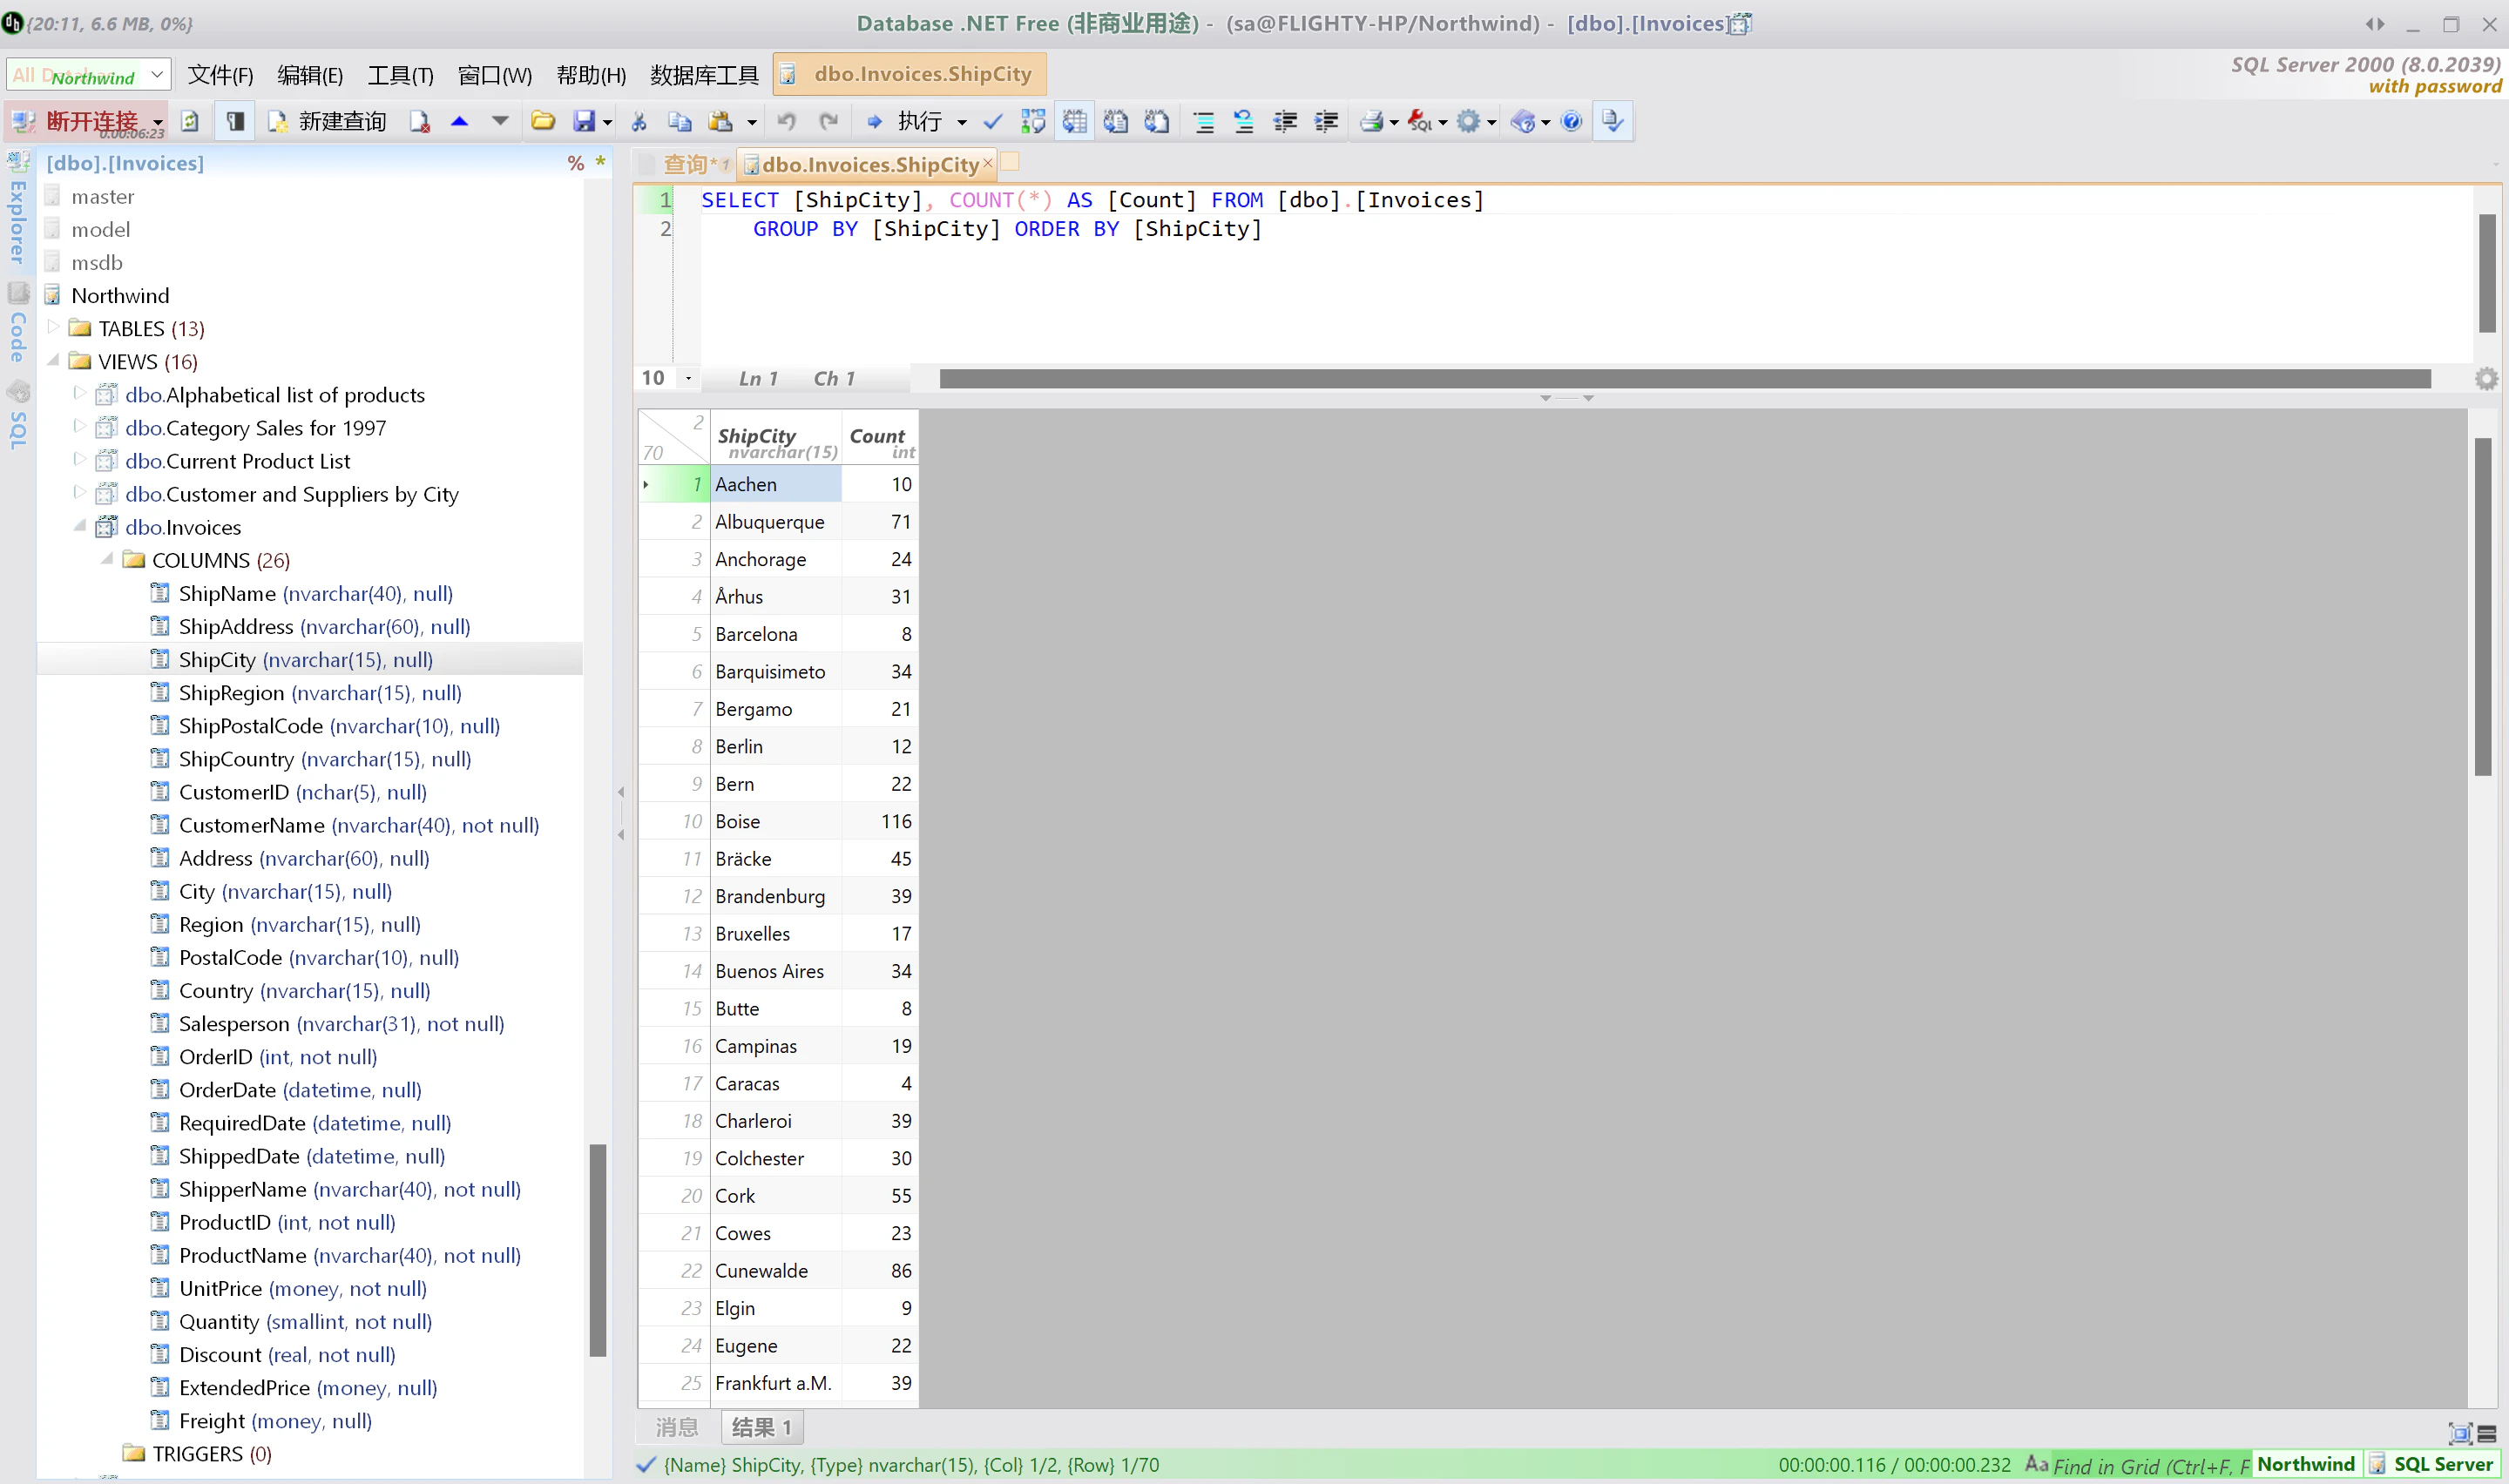Image resolution: width=2509 pixels, height=1484 pixels.
Task: Click the open file folder icon
Action: click(542, 122)
